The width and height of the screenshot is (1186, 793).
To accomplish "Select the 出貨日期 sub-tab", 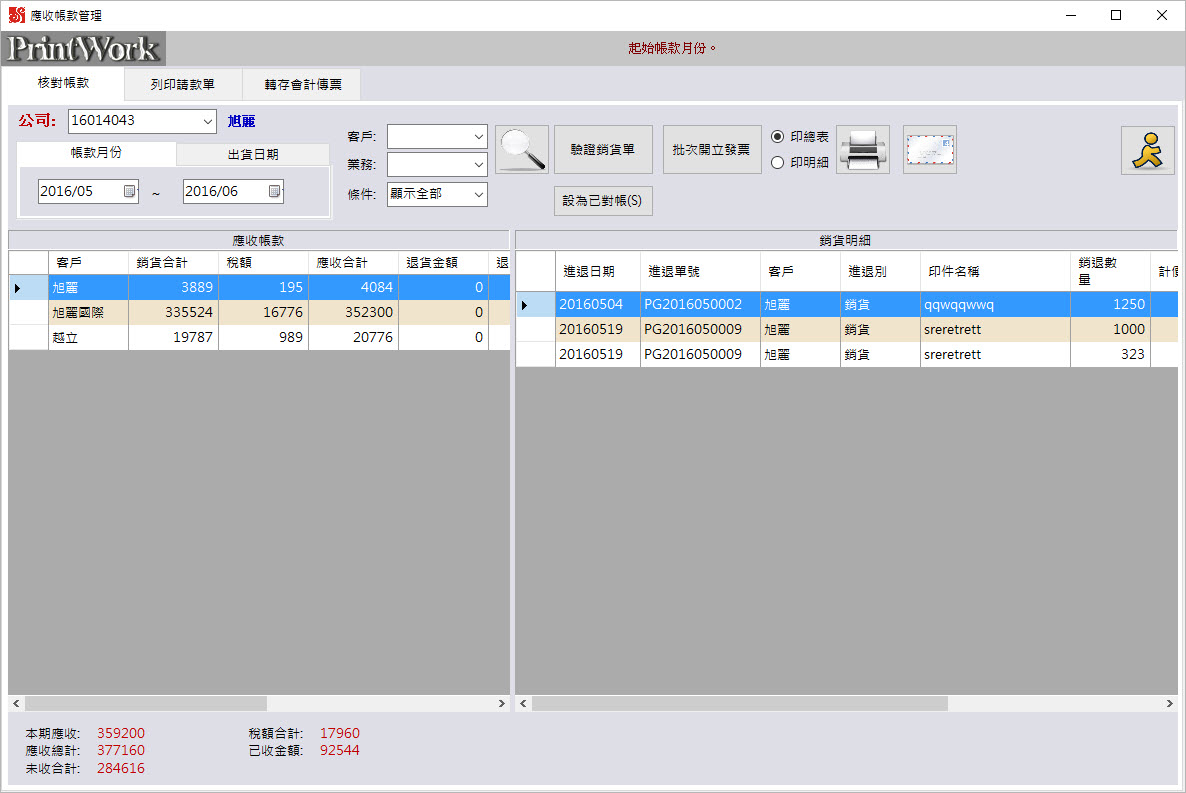I will click(x=253, y=154).
